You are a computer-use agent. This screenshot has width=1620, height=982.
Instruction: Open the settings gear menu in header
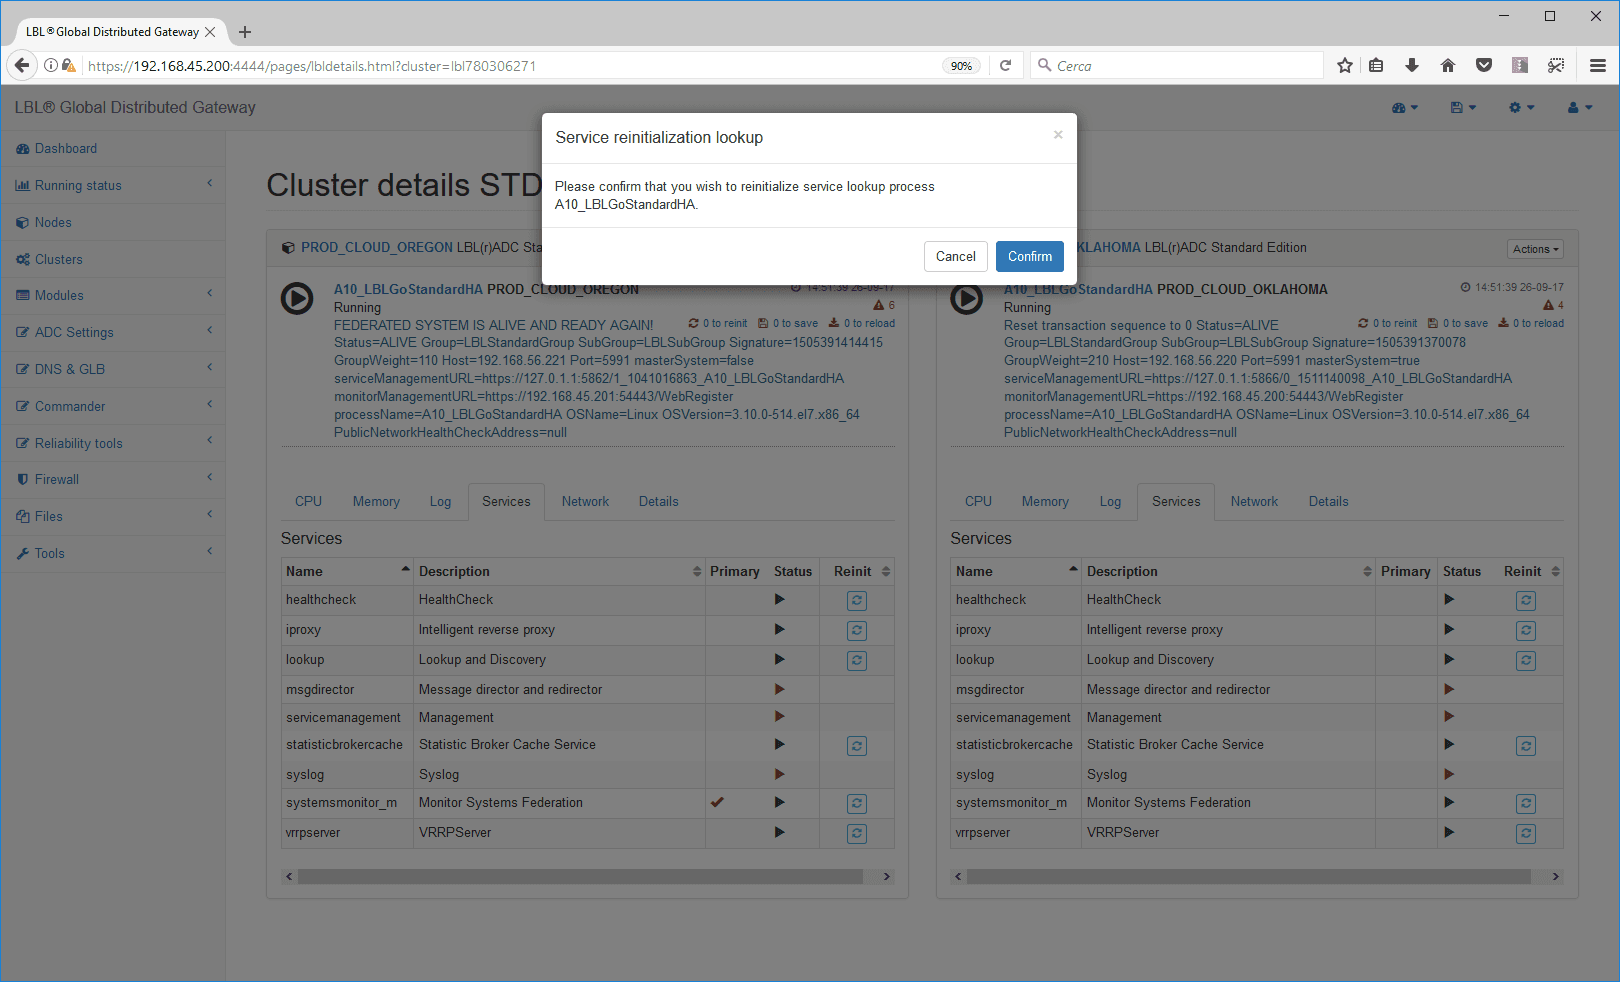(1521, 108)
